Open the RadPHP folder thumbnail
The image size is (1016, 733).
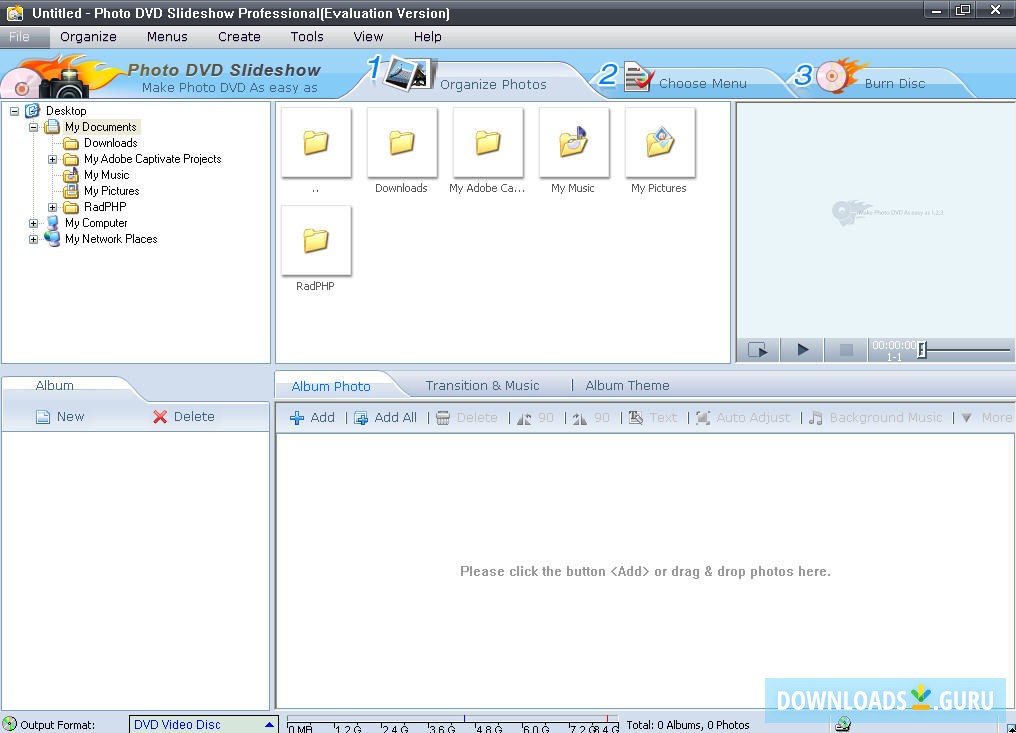point(316,240)
